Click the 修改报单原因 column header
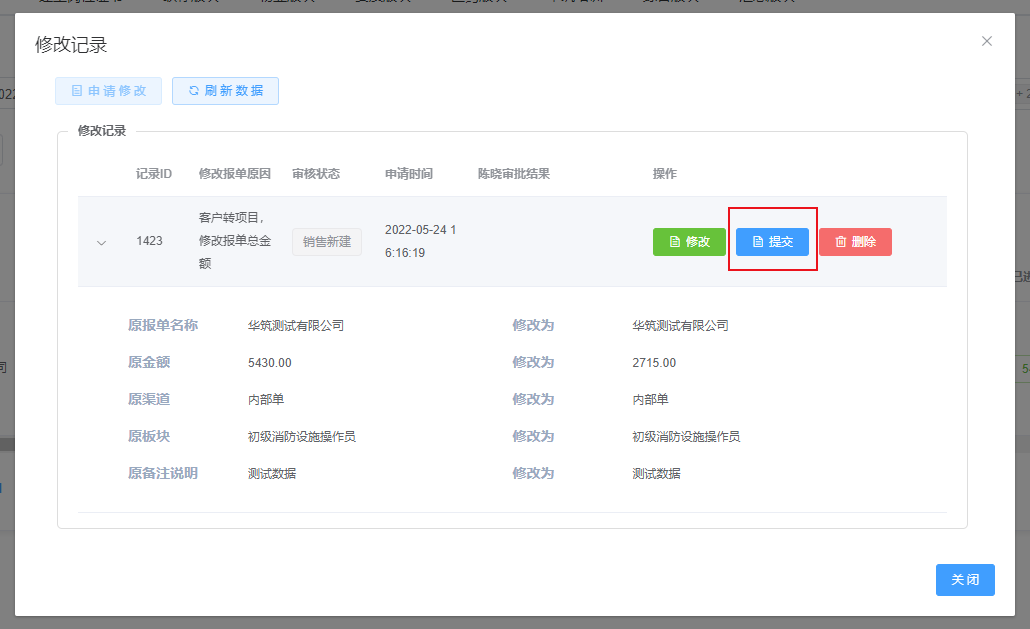This screenshot has width=1030, height=629. 235,174
